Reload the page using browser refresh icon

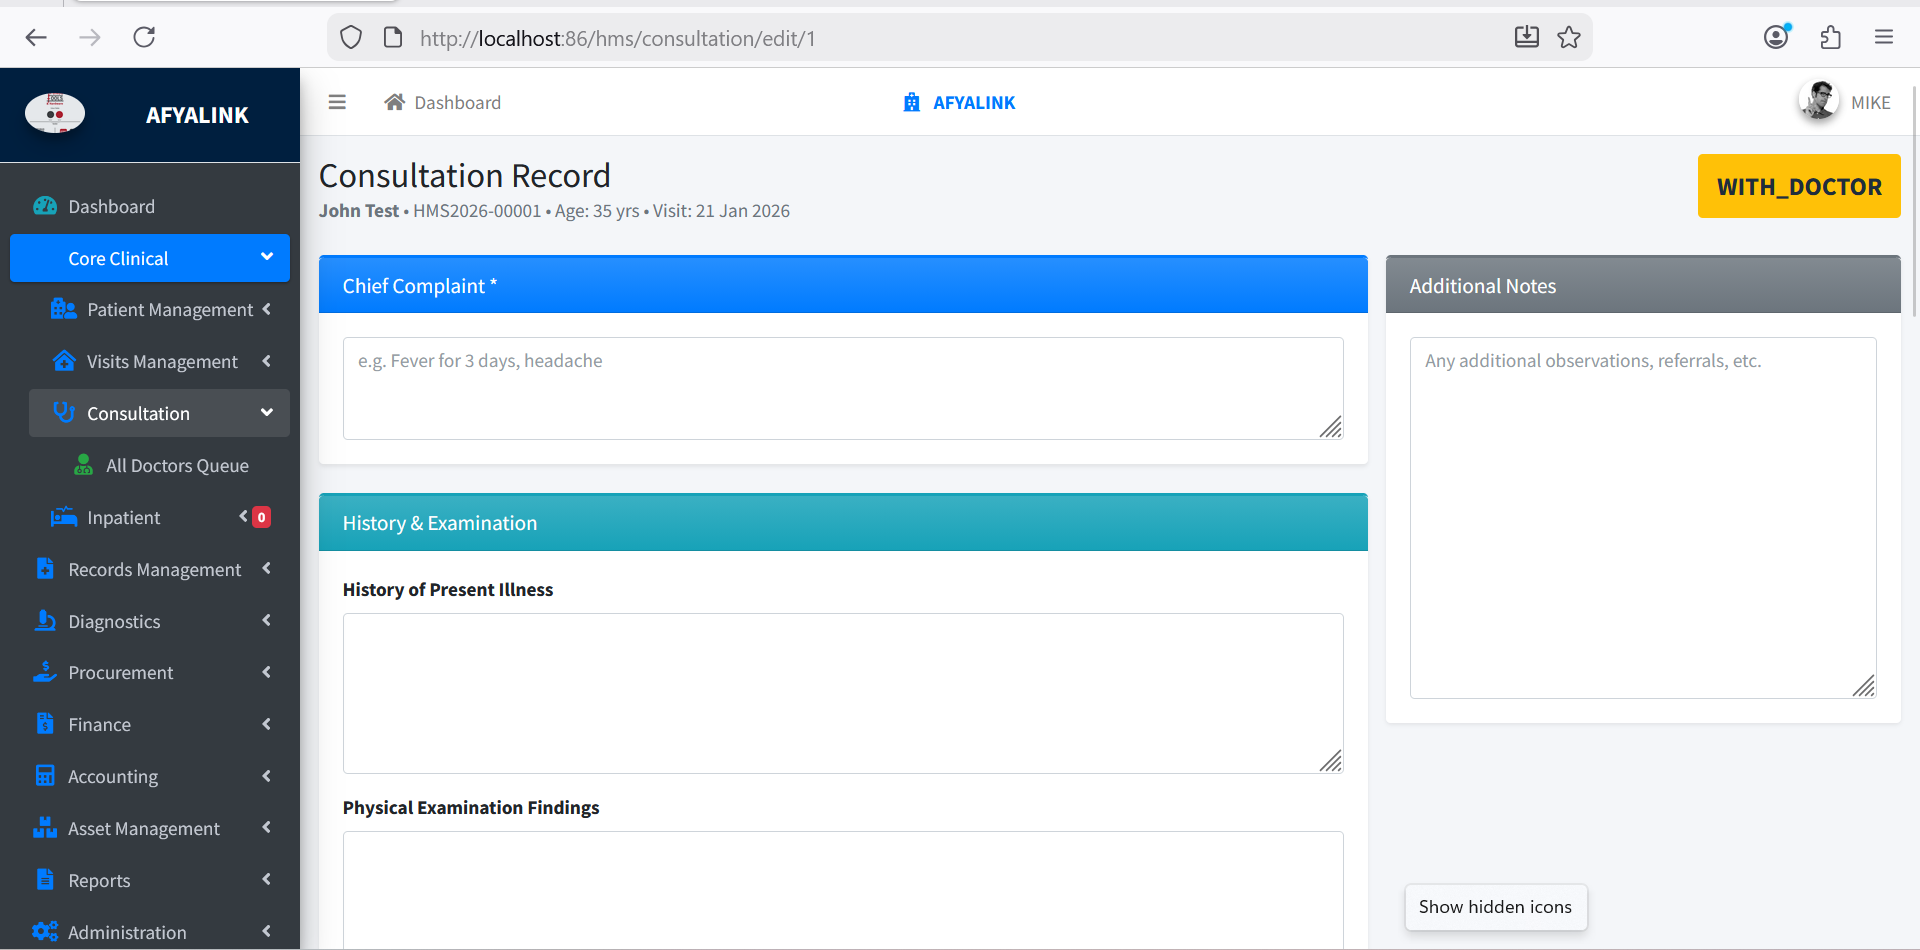coord(144,38)
